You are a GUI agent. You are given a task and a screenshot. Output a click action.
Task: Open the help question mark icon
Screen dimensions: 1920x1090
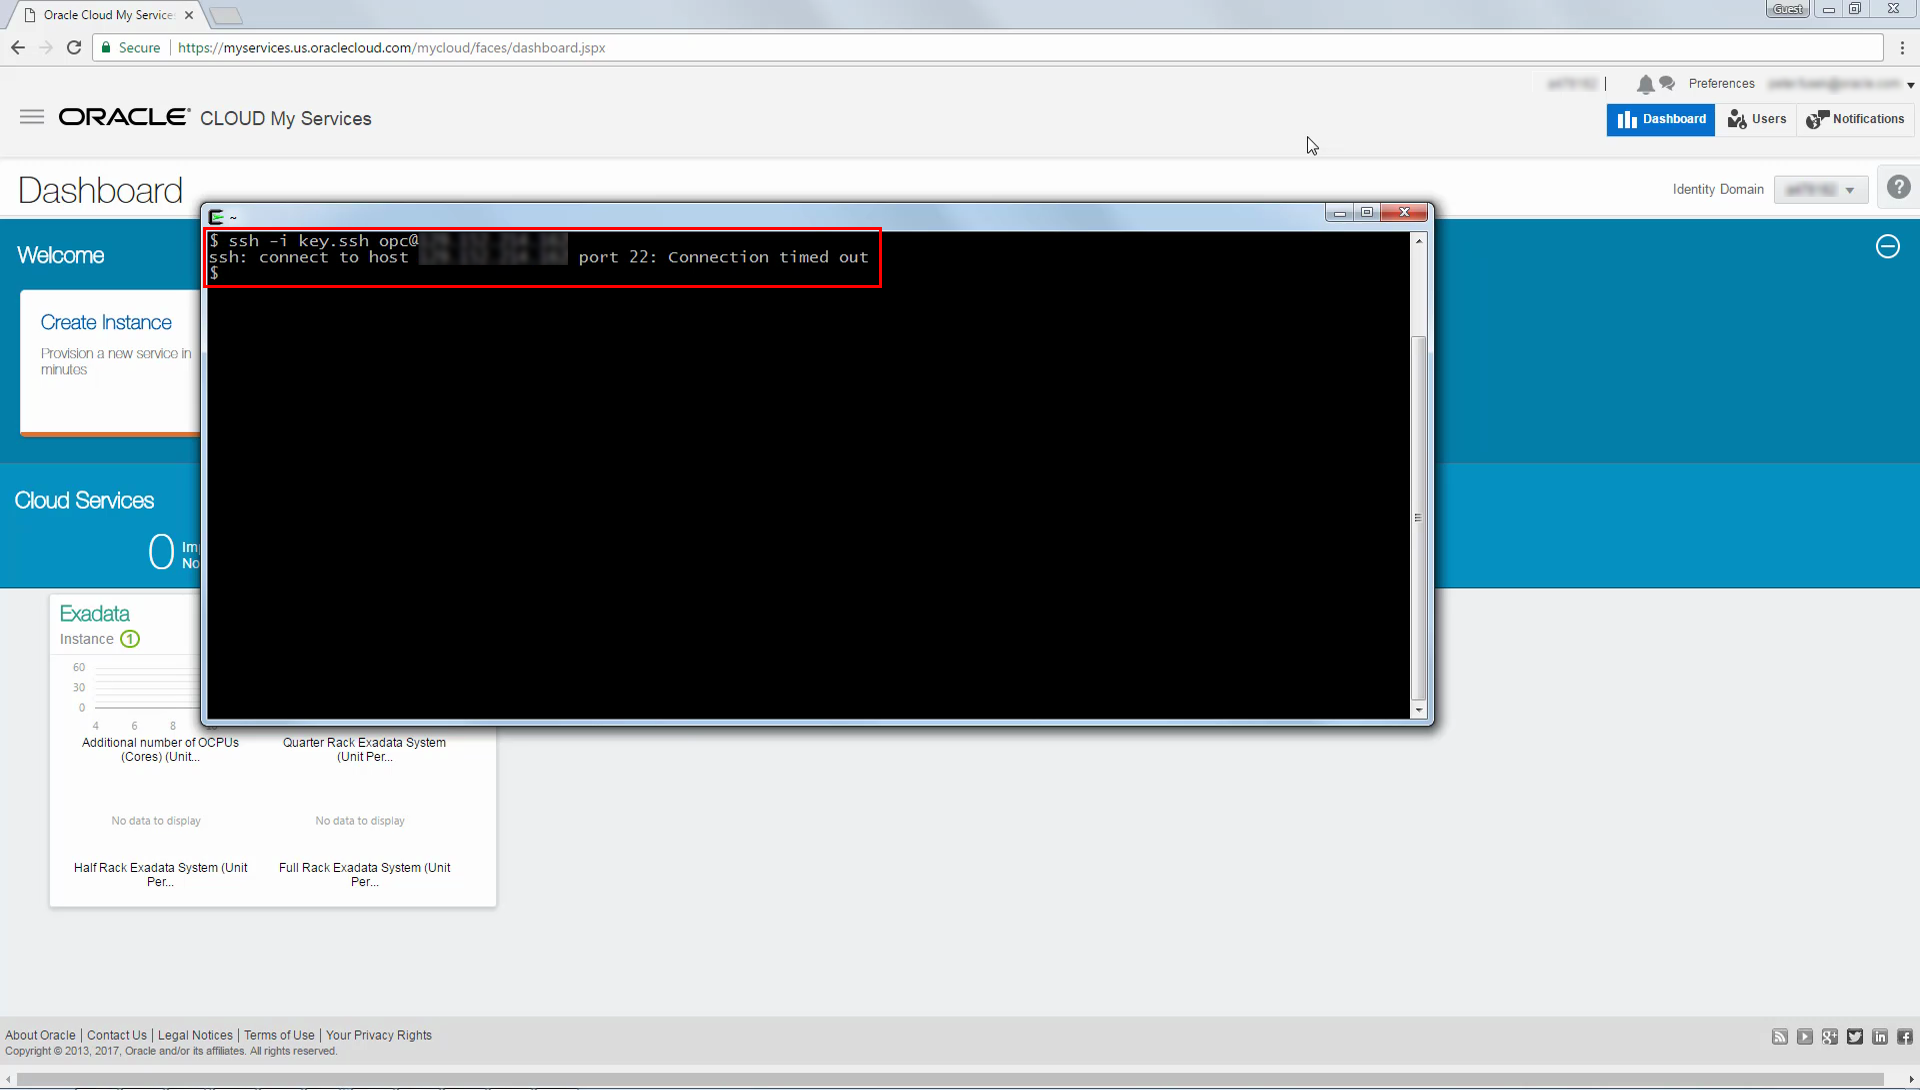(1898, 187)
